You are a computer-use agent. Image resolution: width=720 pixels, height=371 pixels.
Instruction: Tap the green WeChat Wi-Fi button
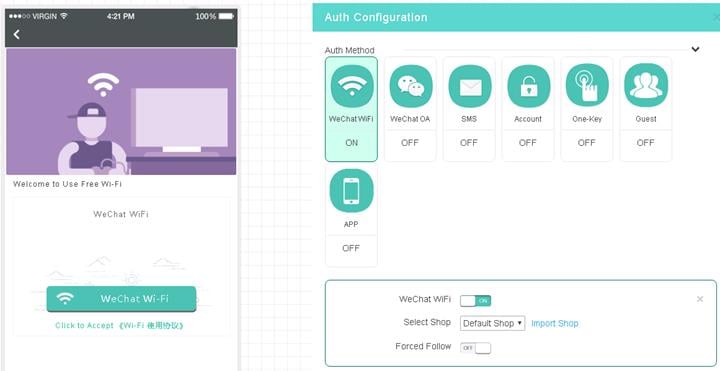tap(121, 298)
